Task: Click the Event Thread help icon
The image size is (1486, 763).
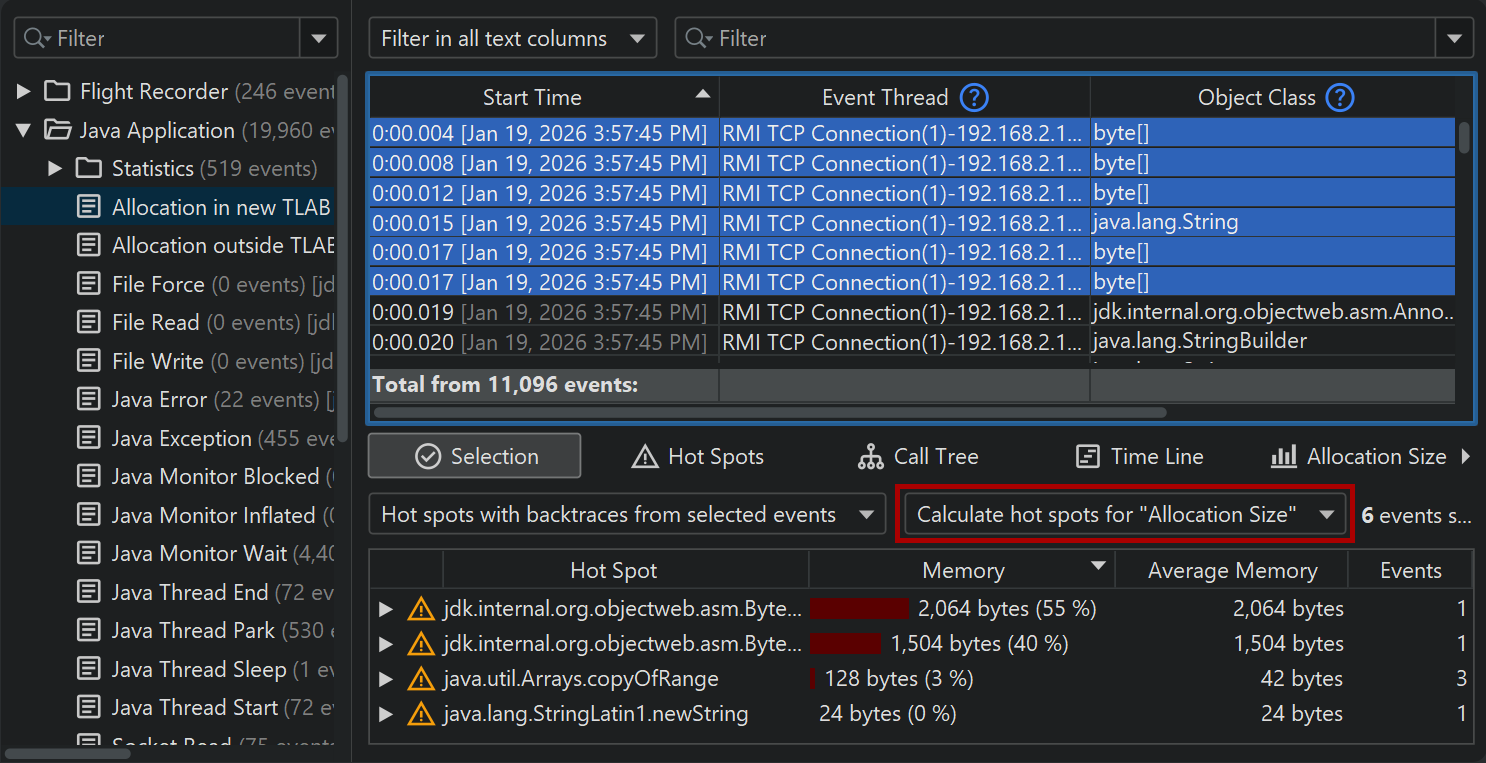Action: [x=974, y=97]
